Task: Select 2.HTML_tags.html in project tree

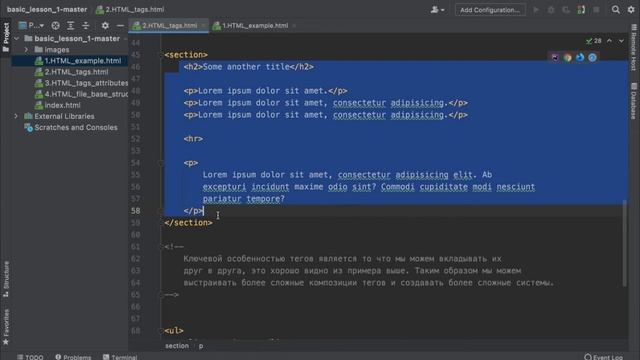Action: tap(76, 72)
